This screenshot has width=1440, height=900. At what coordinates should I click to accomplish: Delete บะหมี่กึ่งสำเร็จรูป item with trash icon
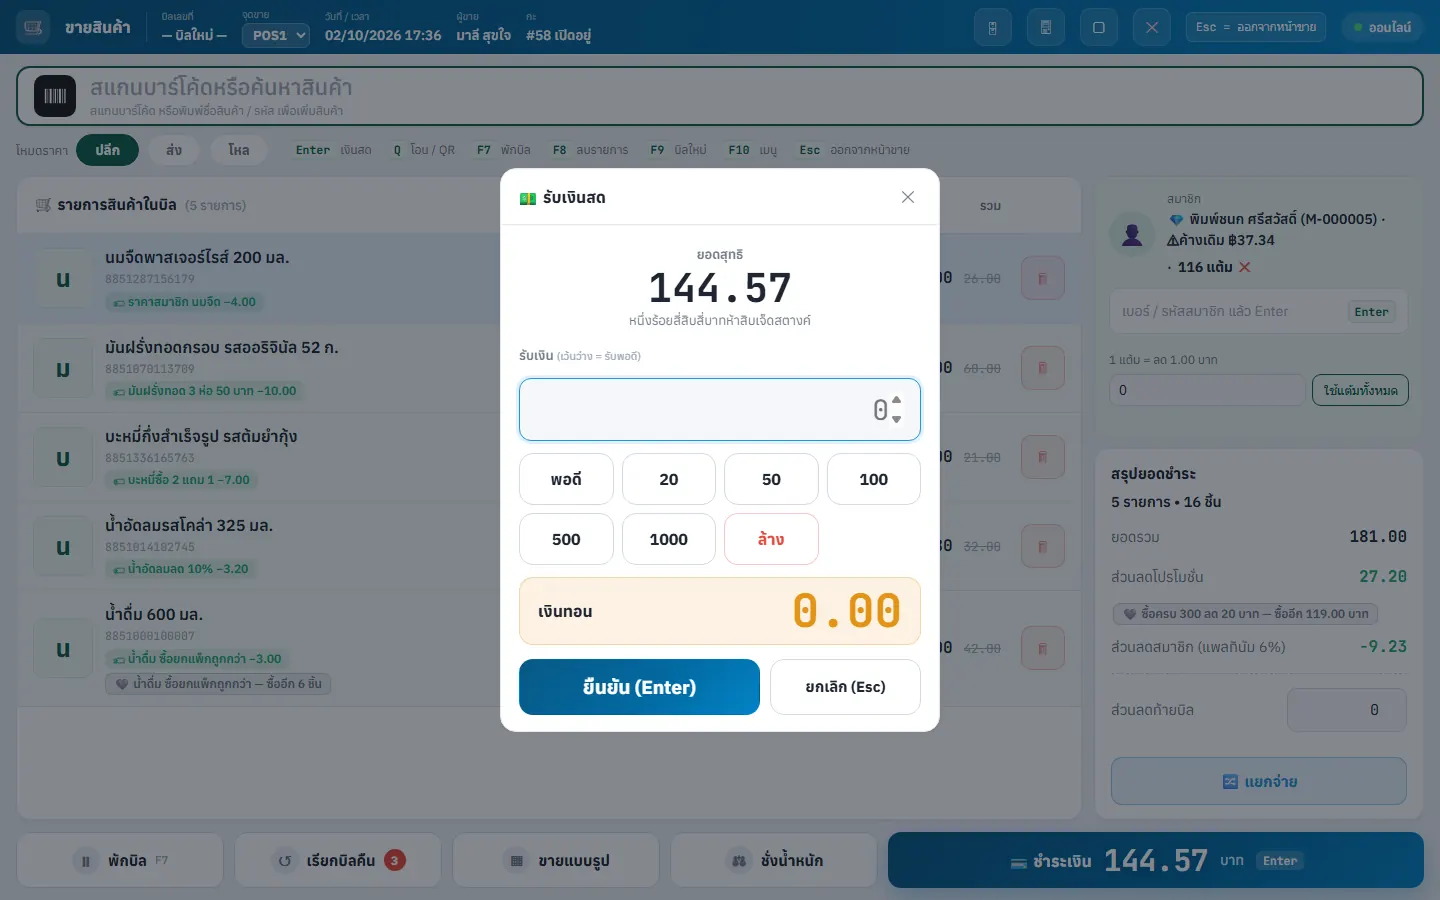pos(1043,457)
